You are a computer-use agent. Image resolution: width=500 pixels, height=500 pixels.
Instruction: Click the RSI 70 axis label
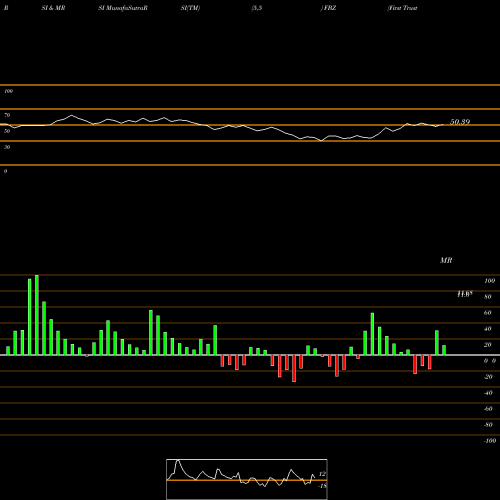click(7, 115)
